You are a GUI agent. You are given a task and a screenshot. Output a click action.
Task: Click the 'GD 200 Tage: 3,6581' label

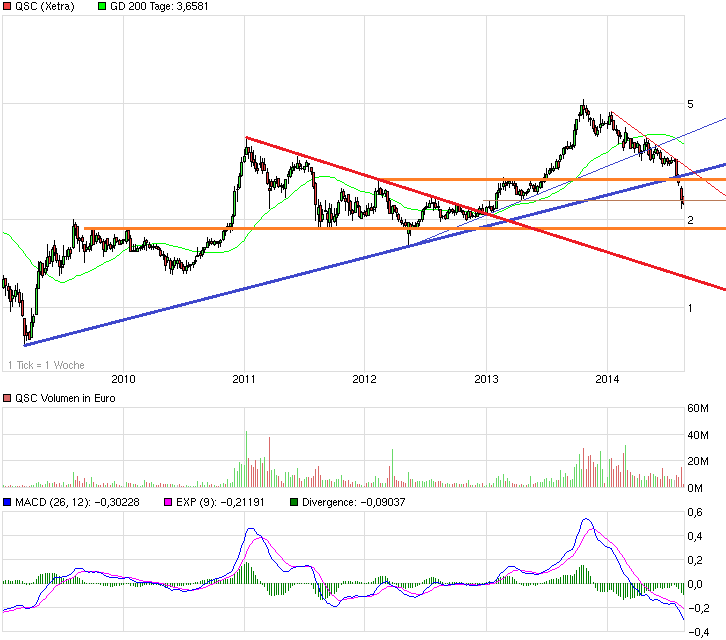(x=159, y=6)
